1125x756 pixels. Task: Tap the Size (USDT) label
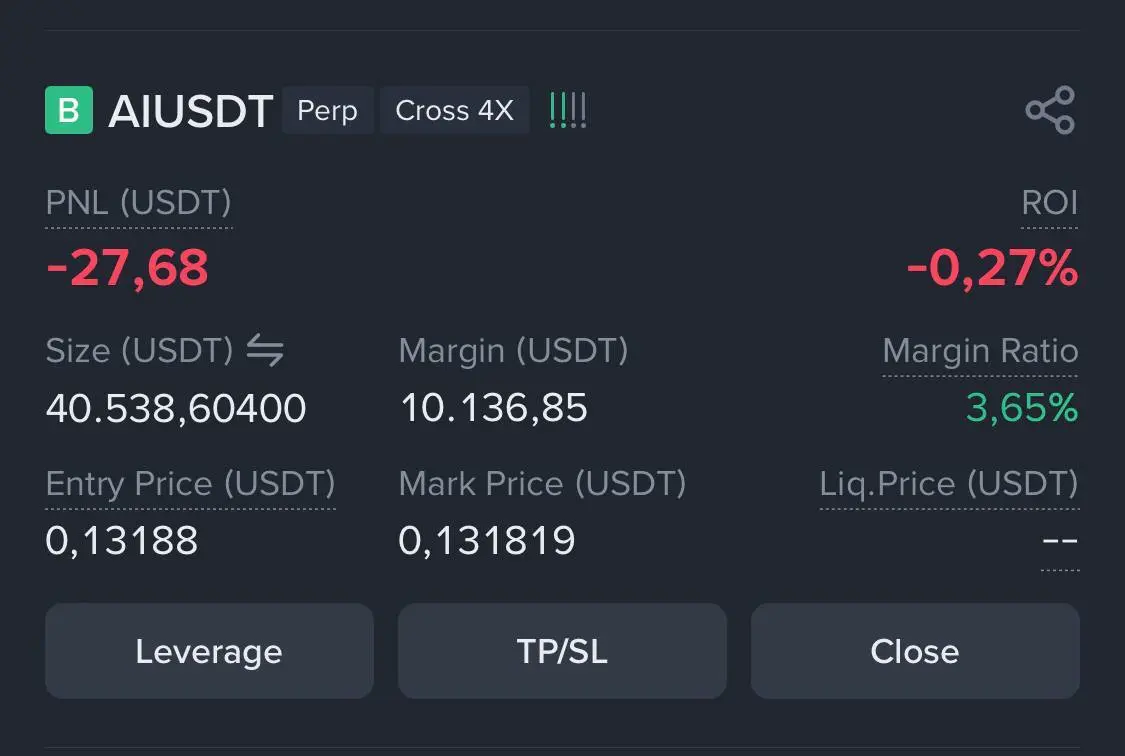[x=139, y=351]
